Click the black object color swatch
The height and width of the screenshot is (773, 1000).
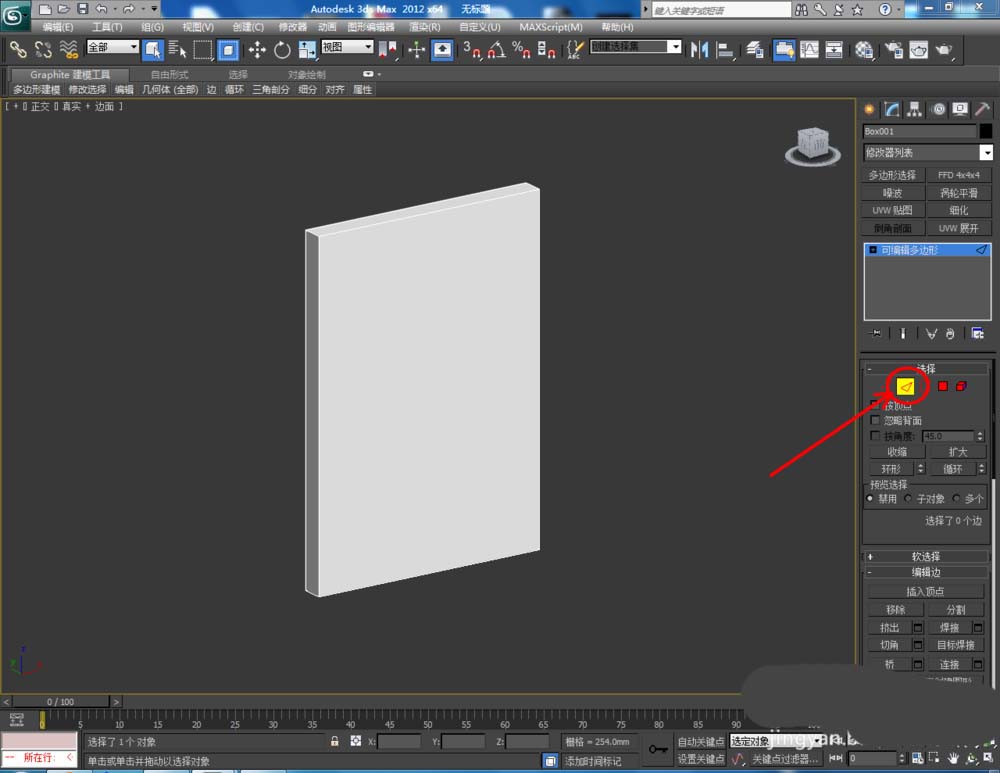click(985, 131)
